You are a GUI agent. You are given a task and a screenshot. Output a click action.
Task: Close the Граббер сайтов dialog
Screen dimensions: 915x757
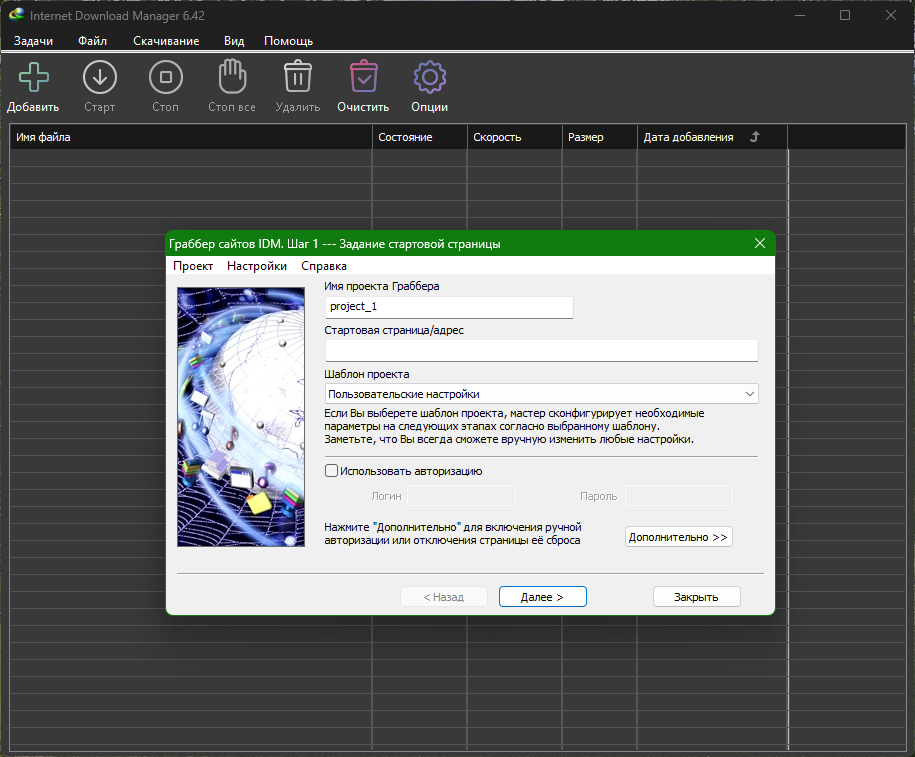click(760, 243)
